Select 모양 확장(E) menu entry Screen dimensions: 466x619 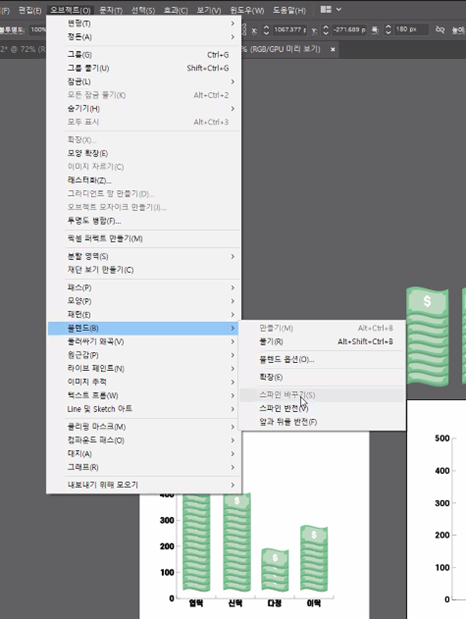click(143, 153)
